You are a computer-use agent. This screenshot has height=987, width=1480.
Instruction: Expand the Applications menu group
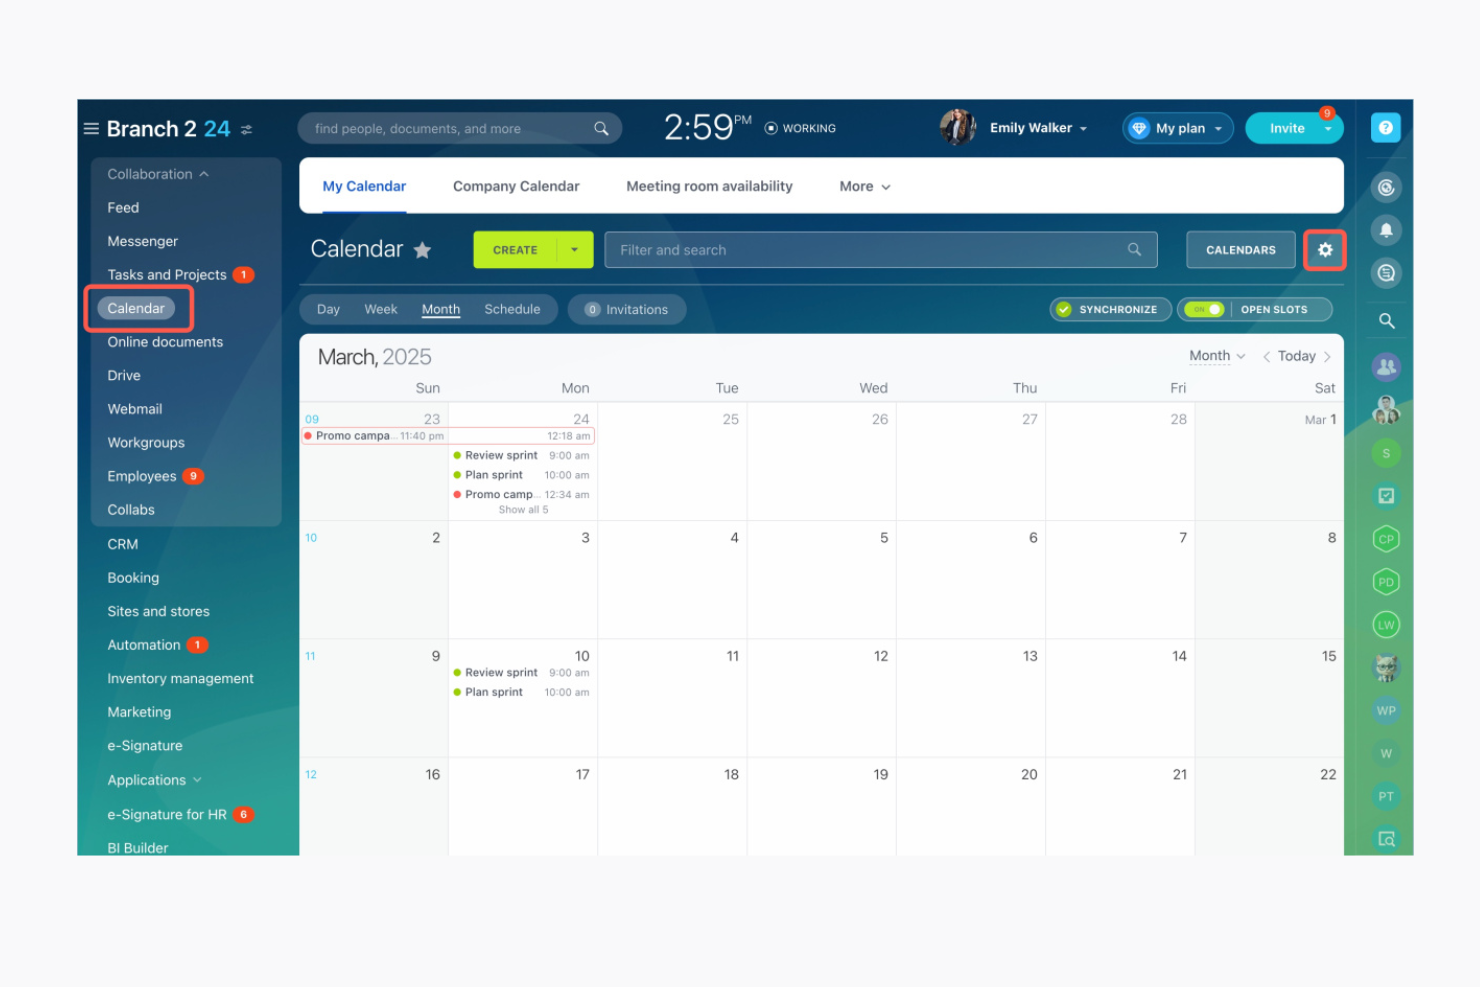(154, 780)
